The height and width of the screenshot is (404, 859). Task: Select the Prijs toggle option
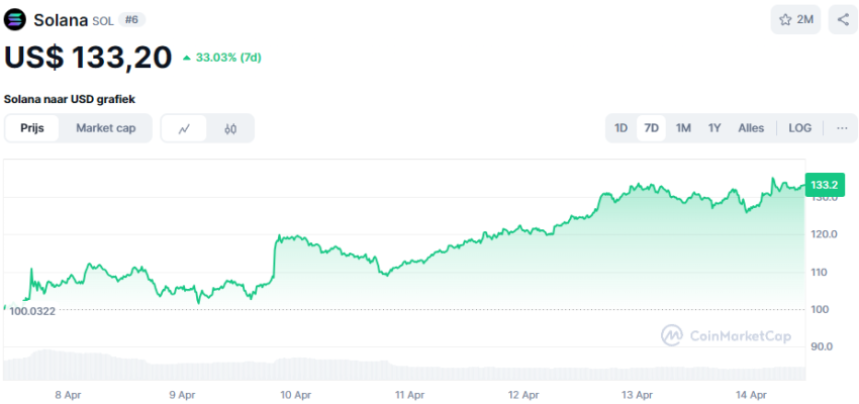33,128
